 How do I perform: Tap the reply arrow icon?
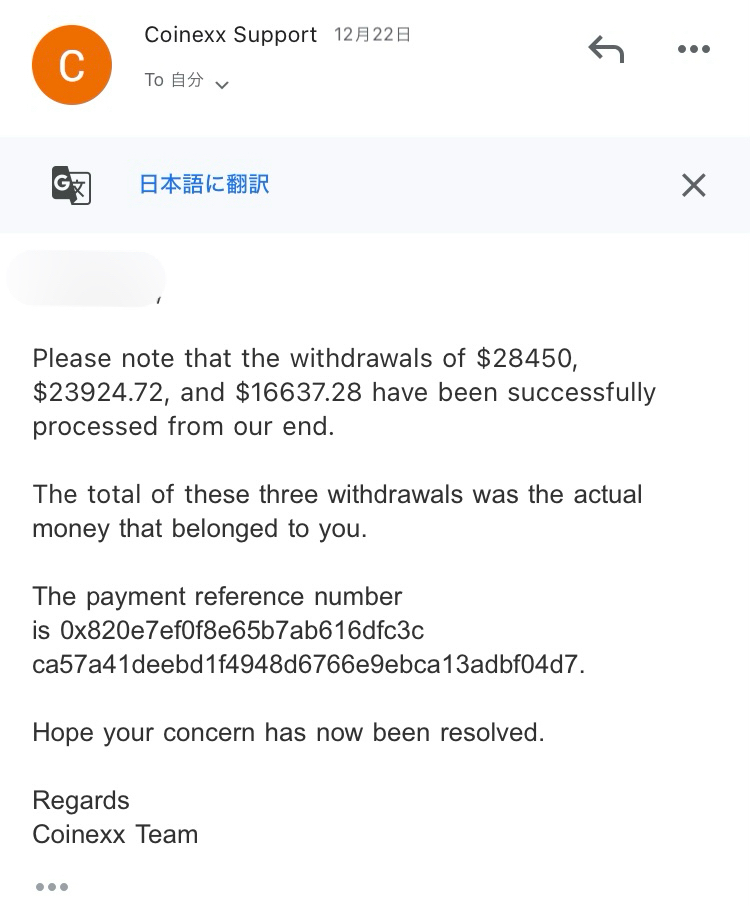coord(606,48)
